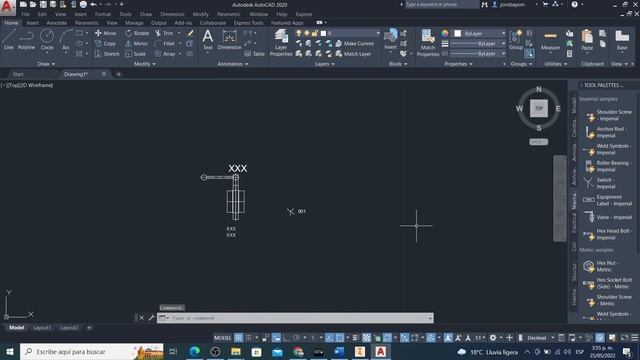
Task: Click the Group tool
Action: point(516,40)
